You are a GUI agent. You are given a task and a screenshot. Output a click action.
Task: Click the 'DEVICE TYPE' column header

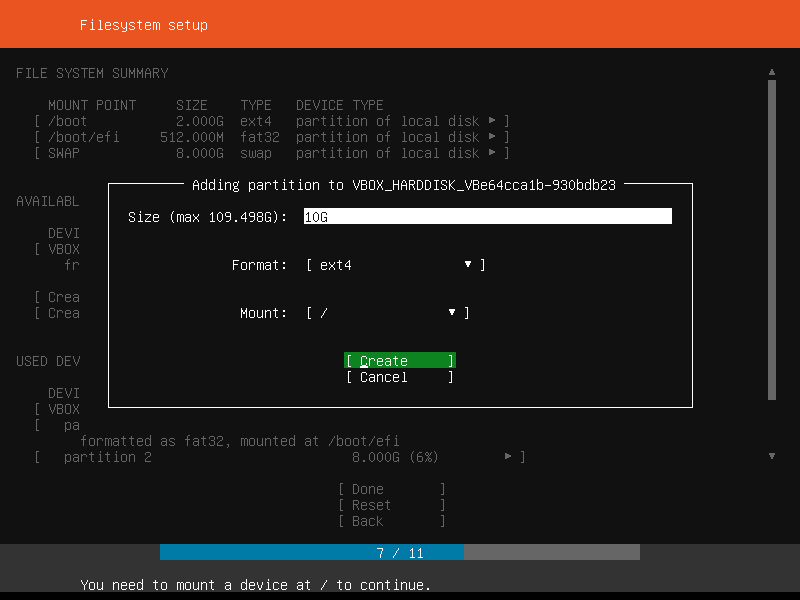(340, 106)
